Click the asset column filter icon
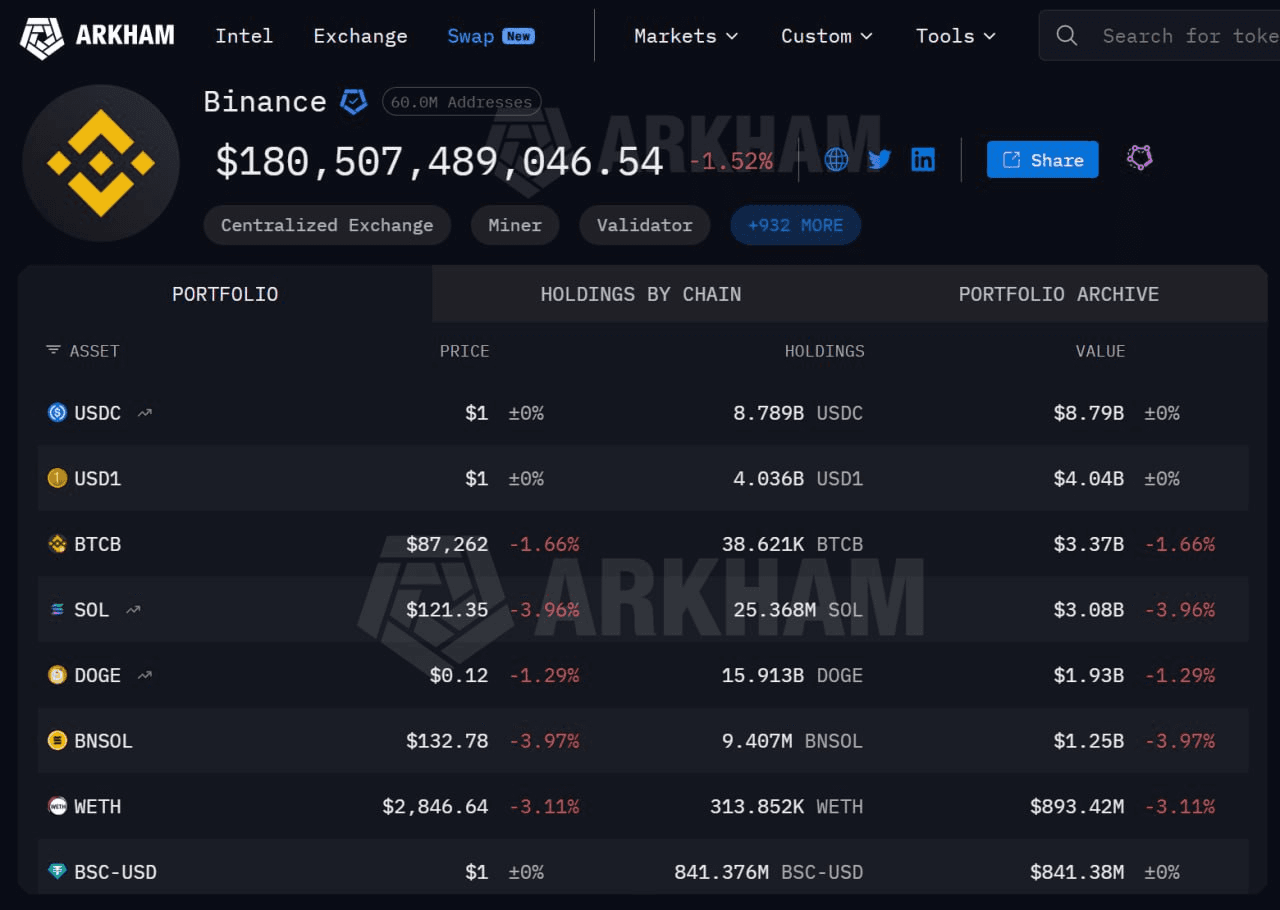The width and height of the screenshot is (1280, 910). [53, 351]
